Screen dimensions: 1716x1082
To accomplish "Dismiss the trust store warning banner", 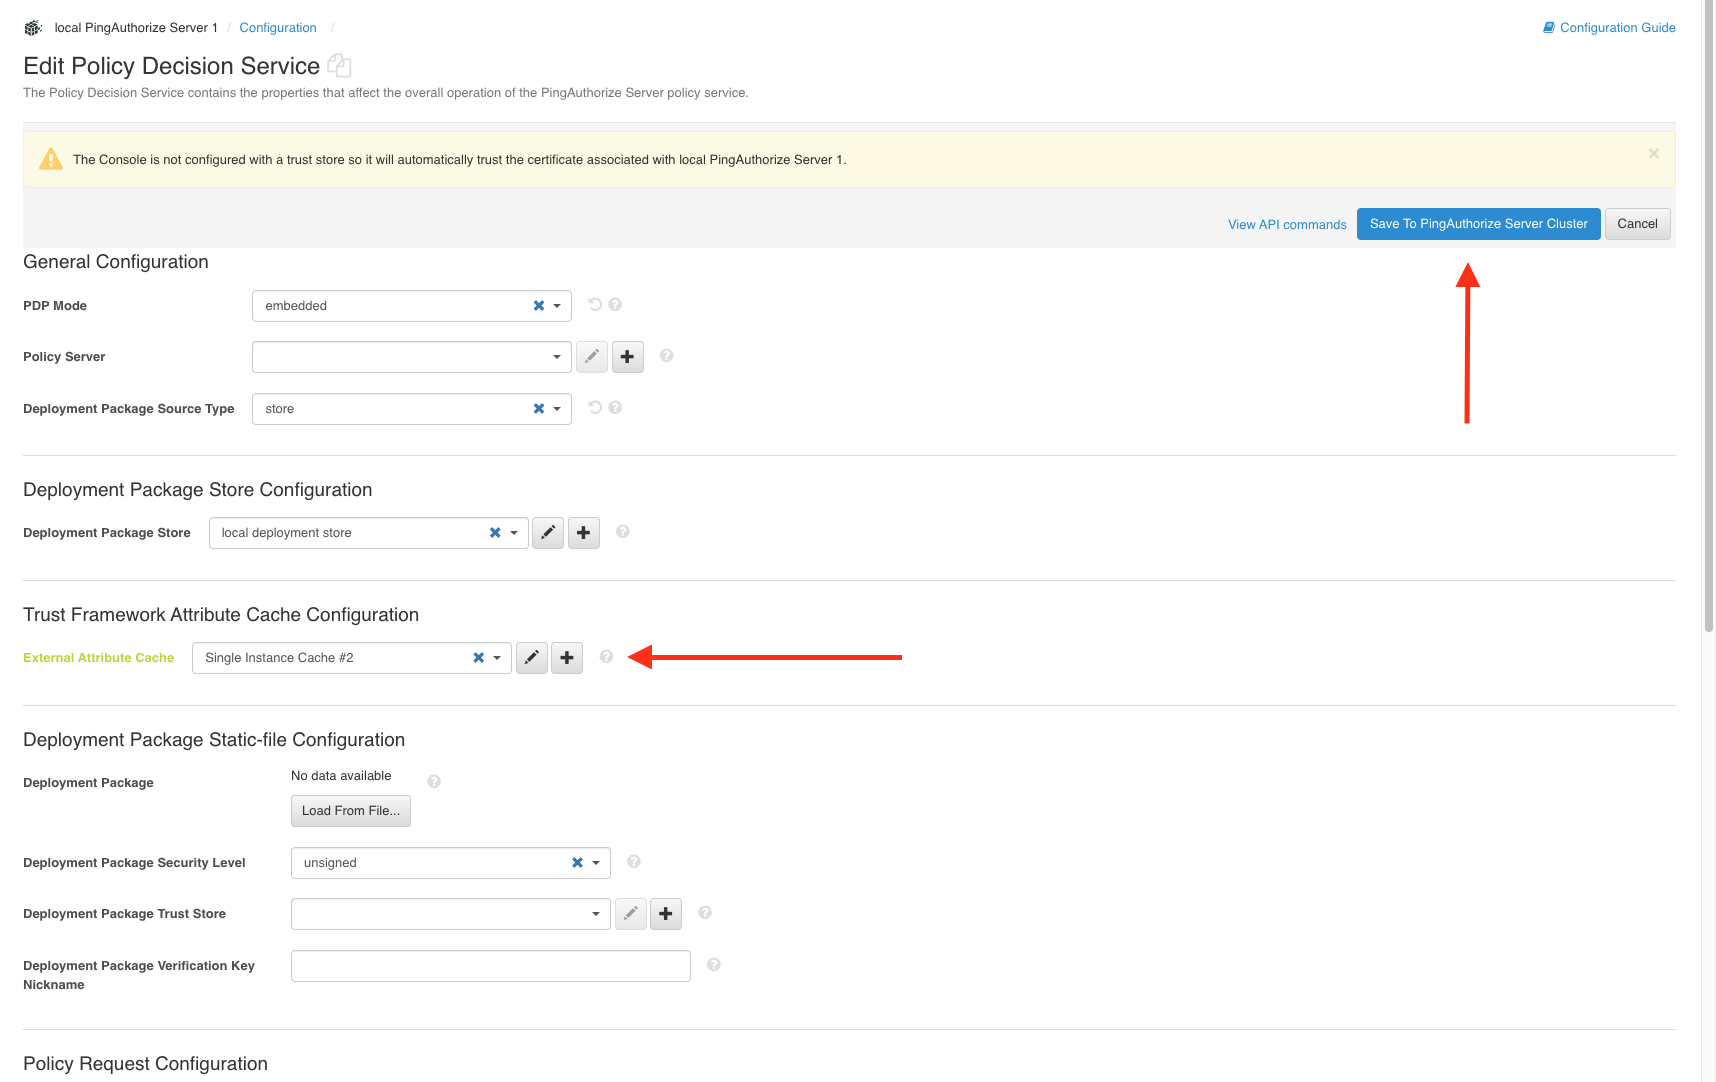I will click(1654, 154).
